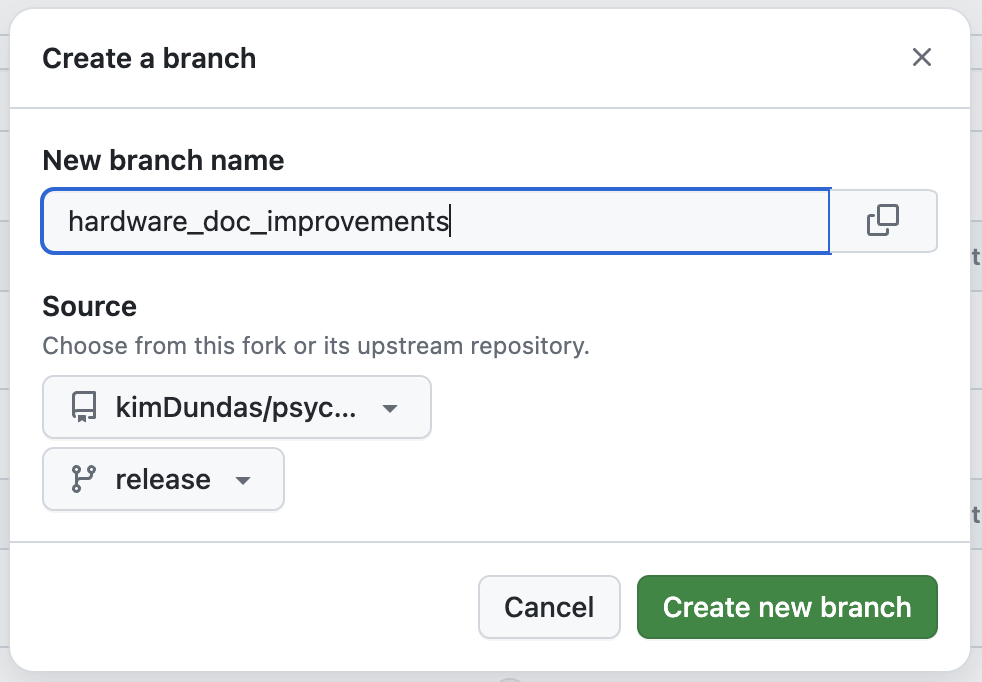Click the release branch name text

(x=163, y=480)
